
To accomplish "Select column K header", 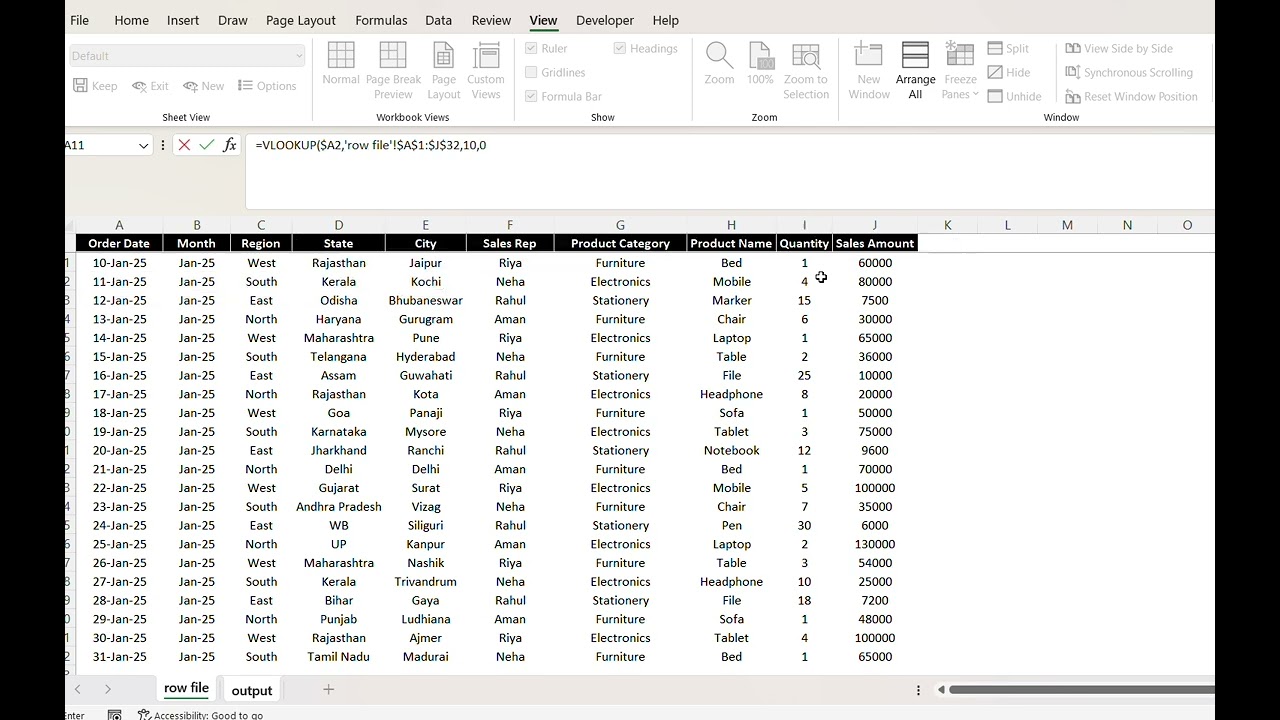I will click(x=947, y=225).
